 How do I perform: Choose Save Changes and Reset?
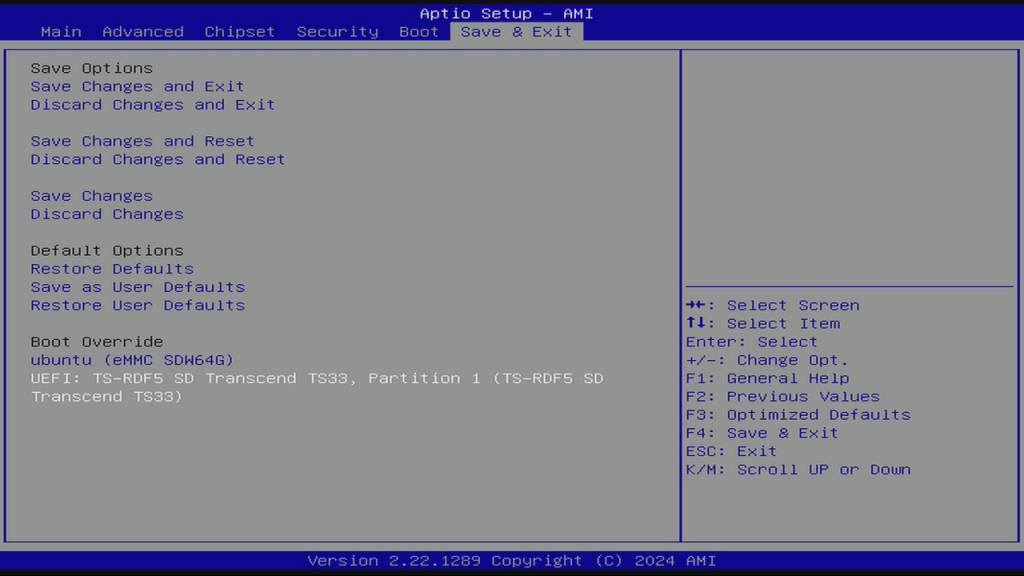pos(142,141)
